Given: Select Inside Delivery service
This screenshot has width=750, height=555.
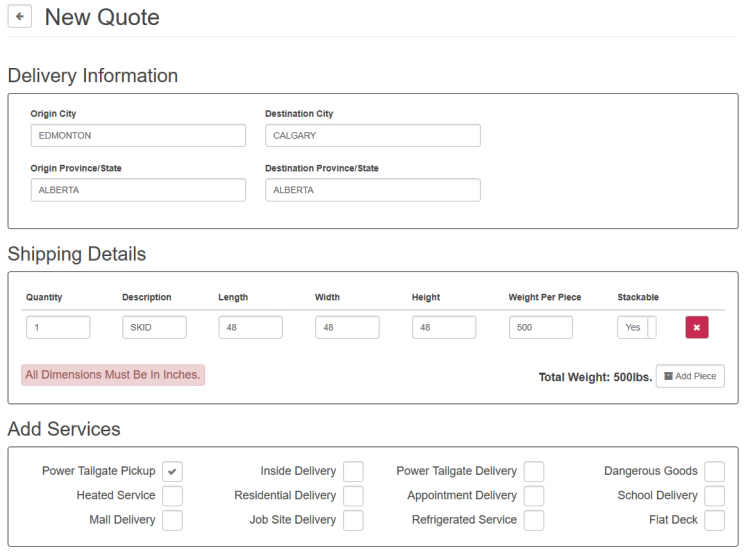Looking at the screenshot, I should point(353,471).
